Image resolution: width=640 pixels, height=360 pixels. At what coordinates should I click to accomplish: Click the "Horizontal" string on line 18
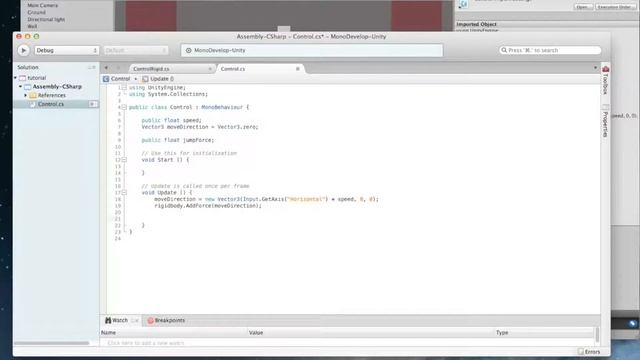[x=307, y=199]
